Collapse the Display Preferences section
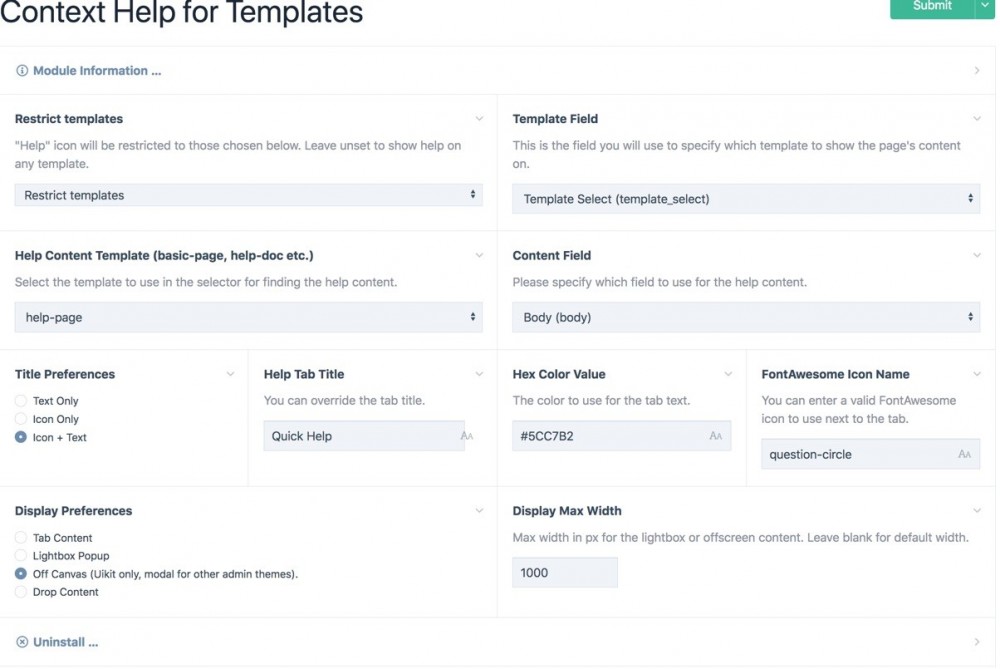The height and width of the screenshot is (669, 1000). 480,510
